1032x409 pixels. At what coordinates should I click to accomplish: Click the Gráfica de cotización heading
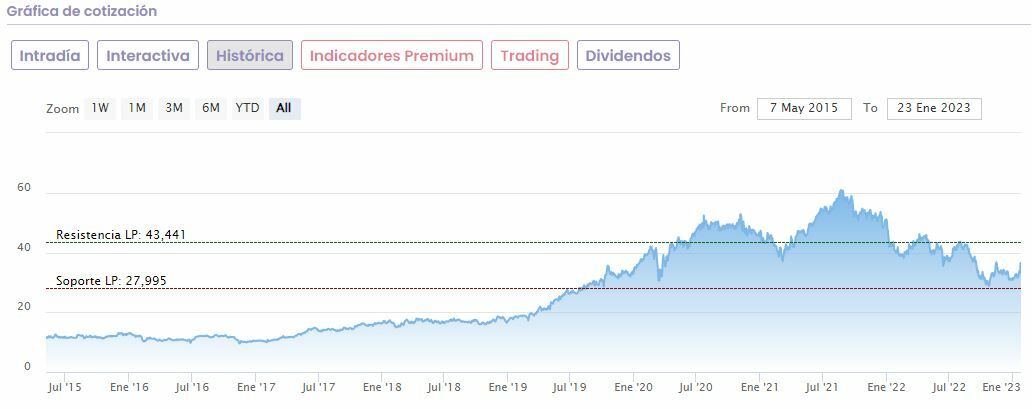pyautogui.click(x=82, y=11)
